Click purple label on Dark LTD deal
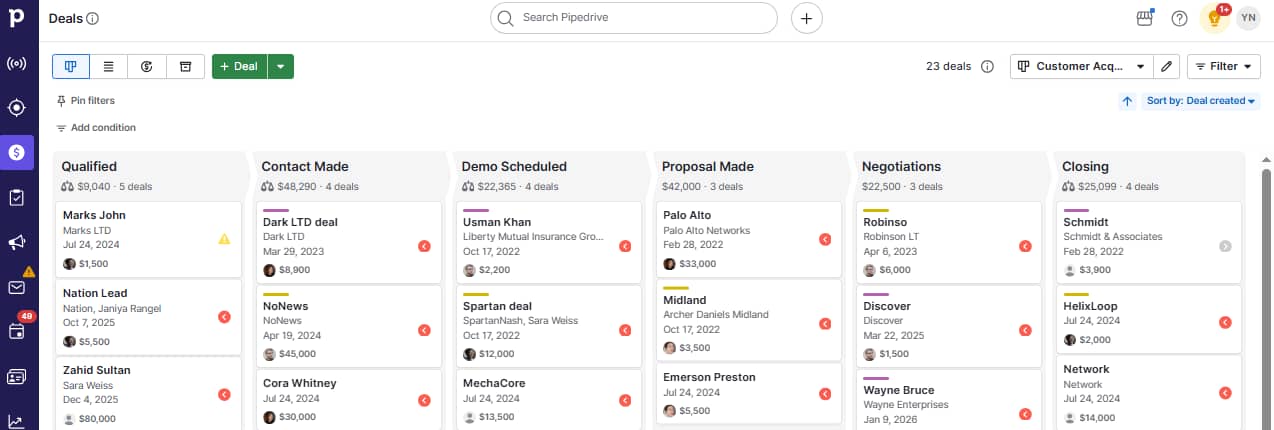The image size is (1274, 430). (x=275, y=211)
